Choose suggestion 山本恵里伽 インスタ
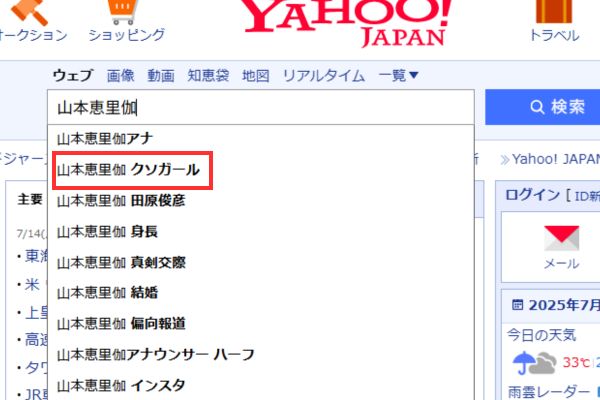Image resolution: width=600 pixels, height=400 pixels. 261,385
